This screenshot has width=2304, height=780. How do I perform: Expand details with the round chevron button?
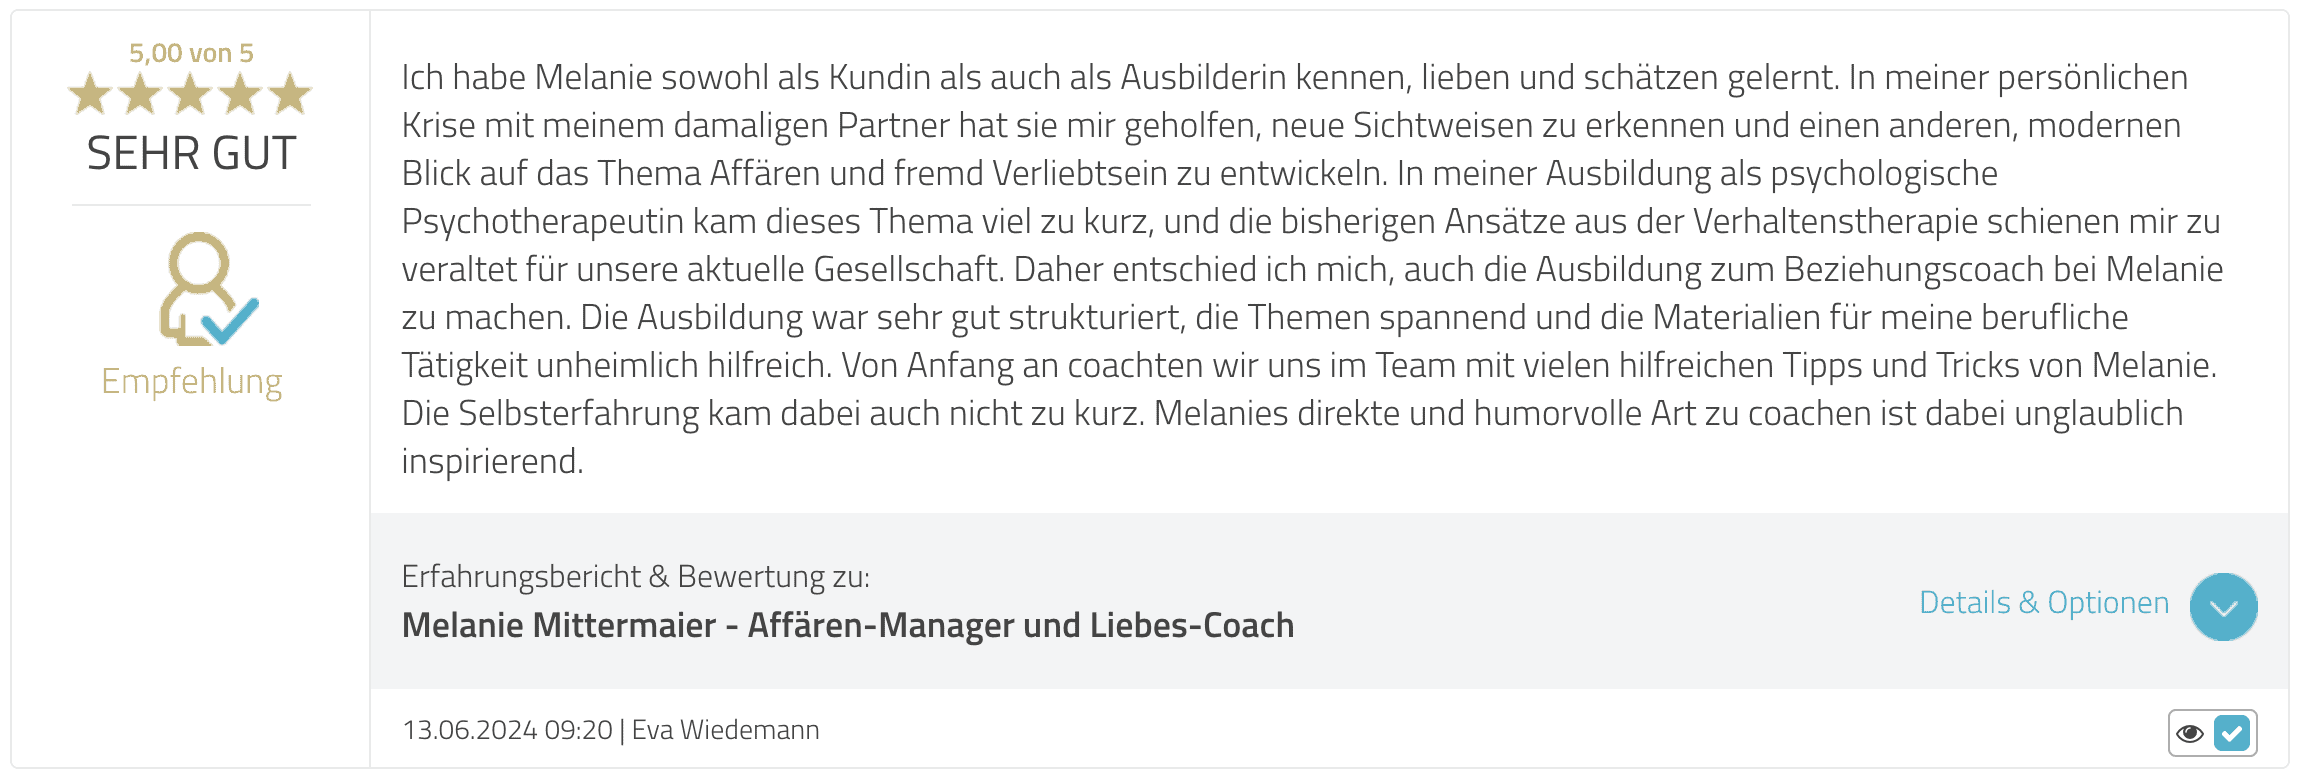point(2223,607)
